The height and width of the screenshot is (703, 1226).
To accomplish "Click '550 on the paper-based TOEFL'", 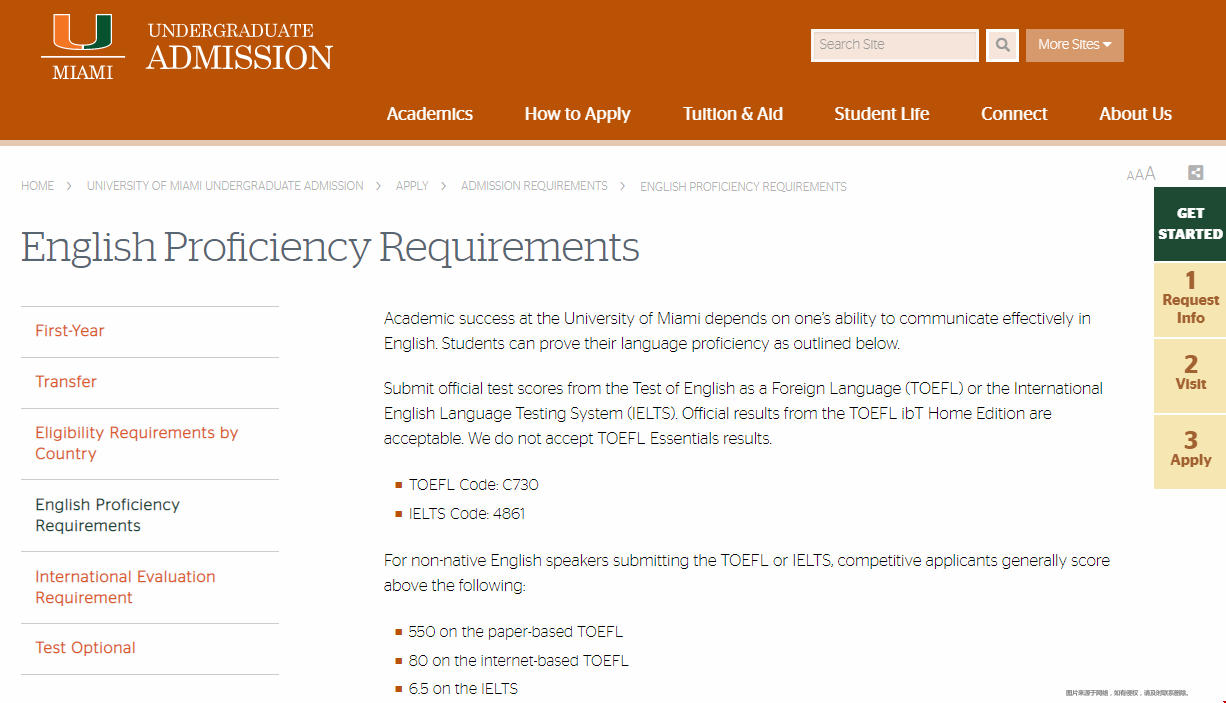I will click(516, 632).
